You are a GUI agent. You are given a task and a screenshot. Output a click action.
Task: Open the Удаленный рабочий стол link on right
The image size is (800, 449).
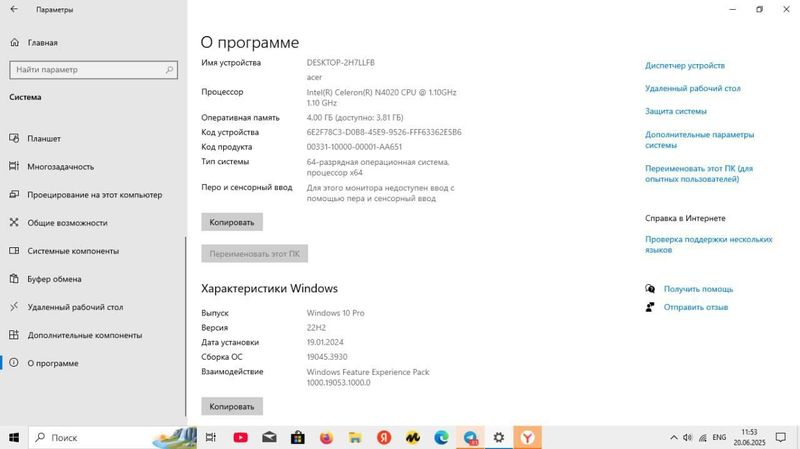click(692, 88)
